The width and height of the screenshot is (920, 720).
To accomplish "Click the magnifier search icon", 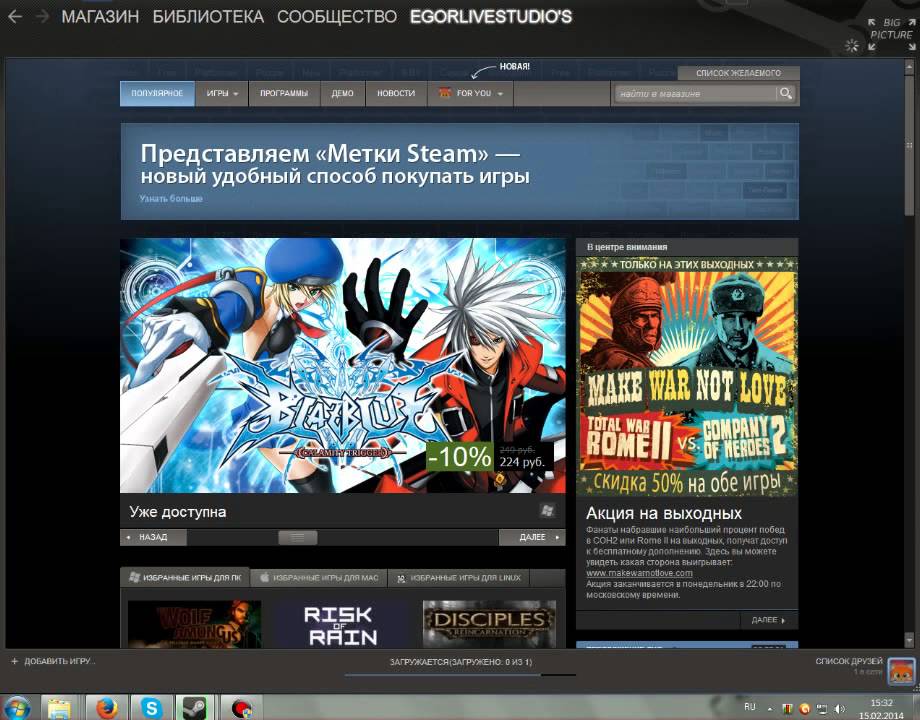I will click(x=786, y=93).
